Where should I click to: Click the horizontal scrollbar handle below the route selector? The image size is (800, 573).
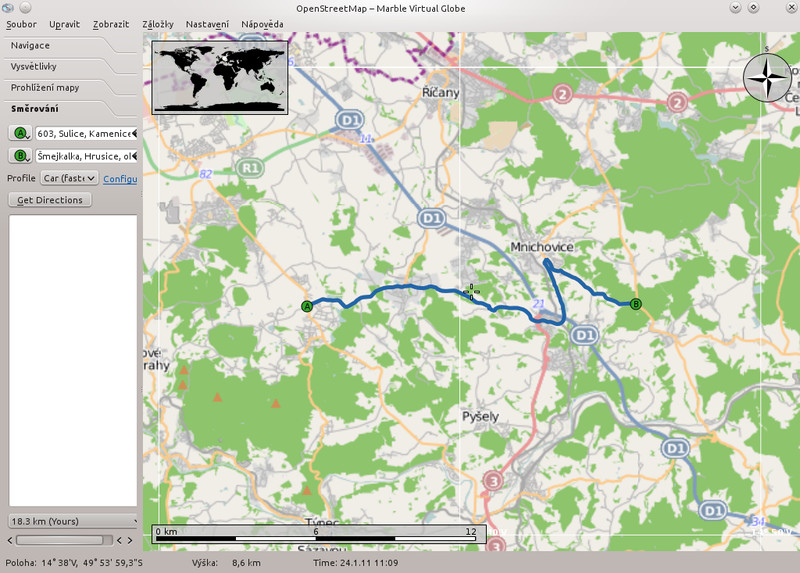click(60, 540)
